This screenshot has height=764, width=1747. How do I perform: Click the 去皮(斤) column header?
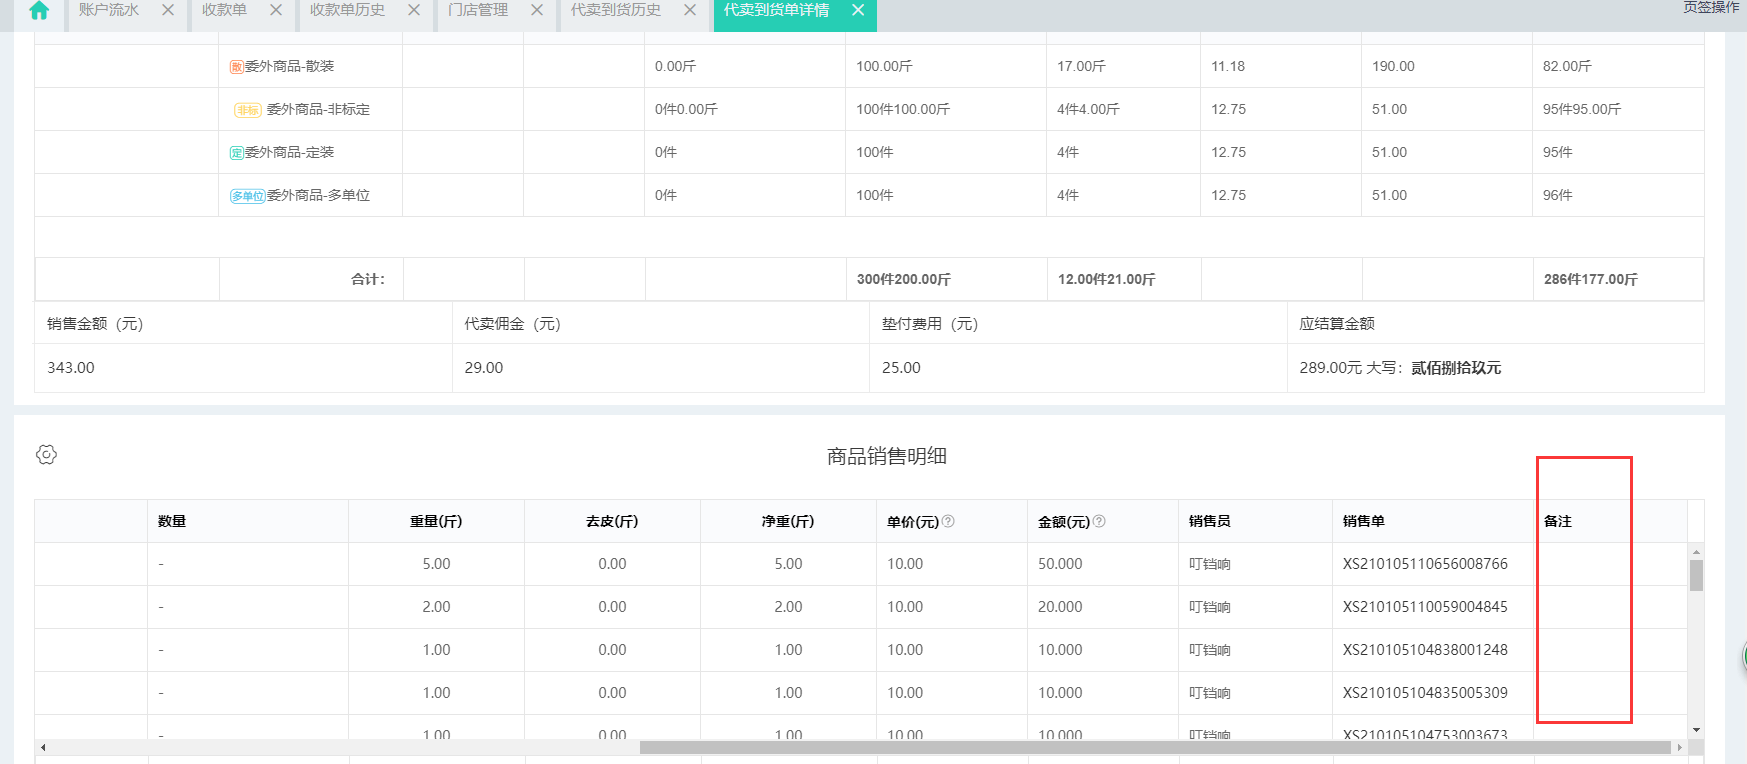[612, 521]
